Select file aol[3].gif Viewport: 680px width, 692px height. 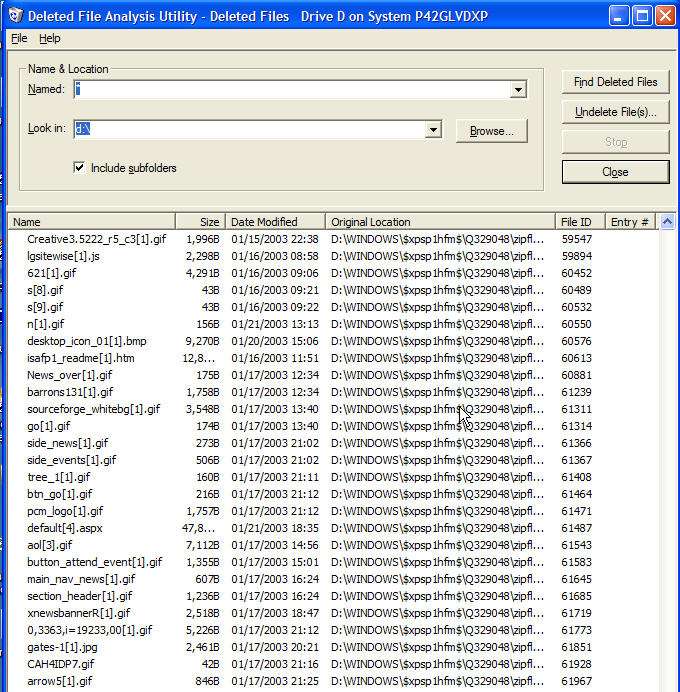[x=49, y=545]
